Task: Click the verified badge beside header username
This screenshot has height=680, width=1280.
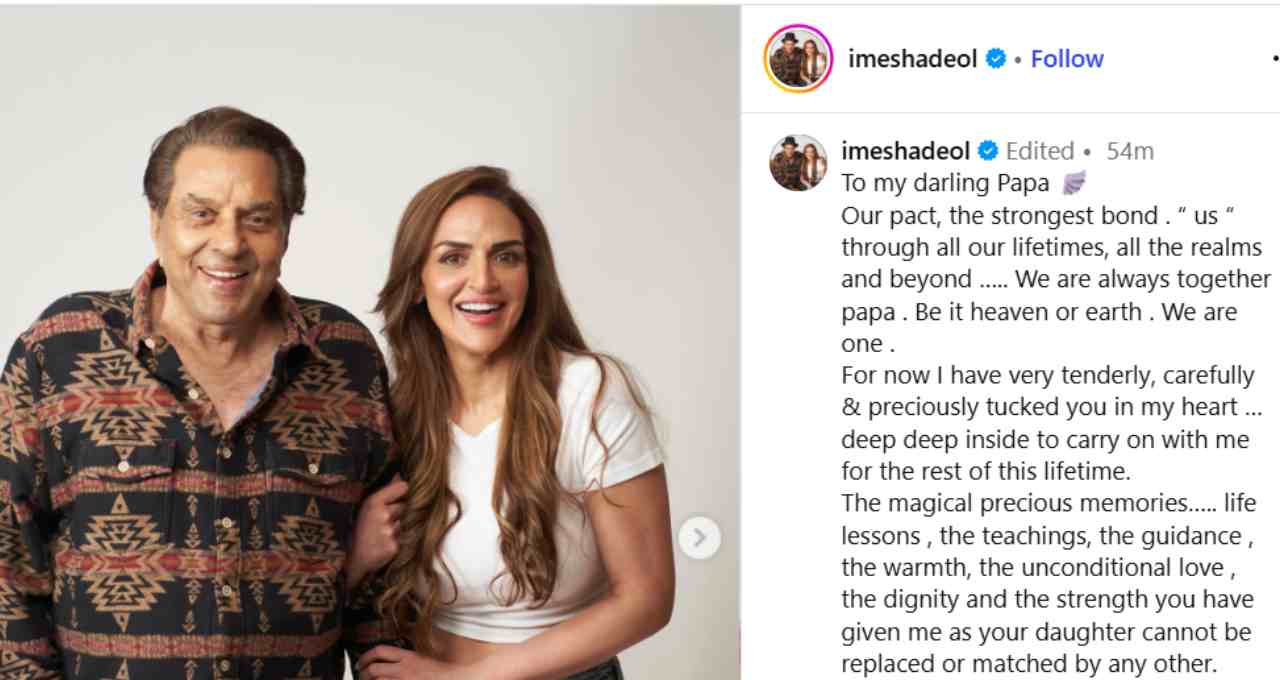Action: point(995,59)
